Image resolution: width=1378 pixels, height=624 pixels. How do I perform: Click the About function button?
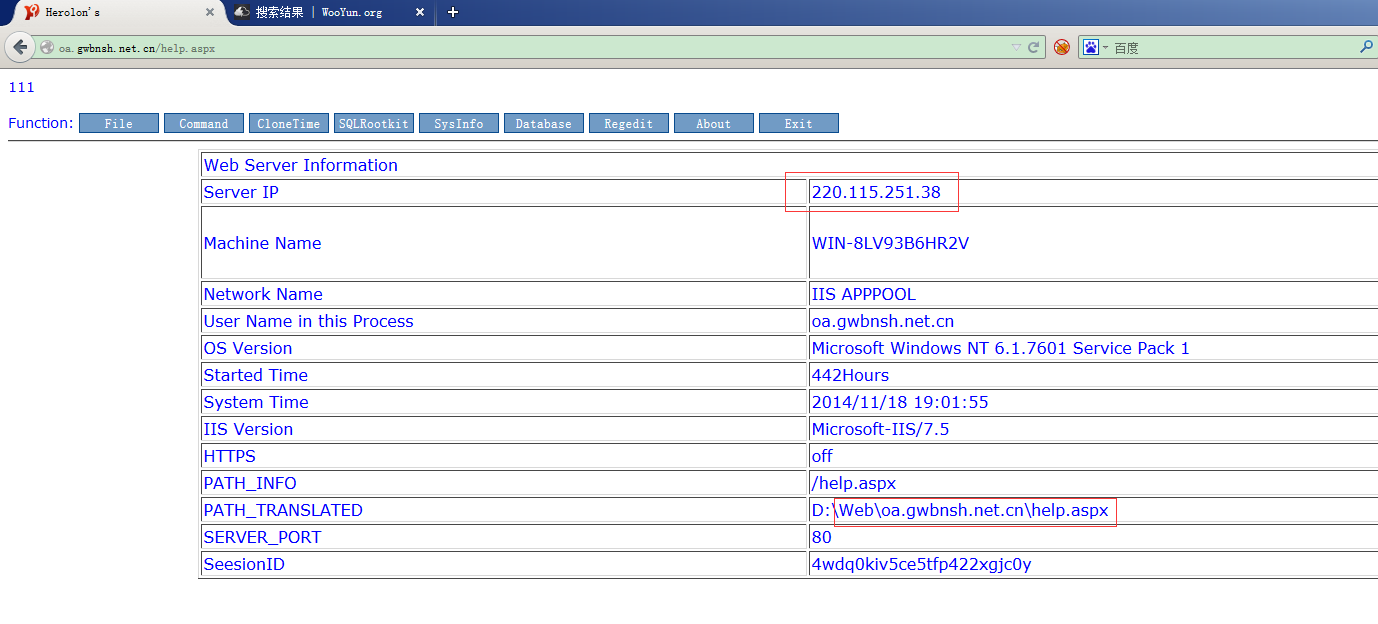[714, 123]
